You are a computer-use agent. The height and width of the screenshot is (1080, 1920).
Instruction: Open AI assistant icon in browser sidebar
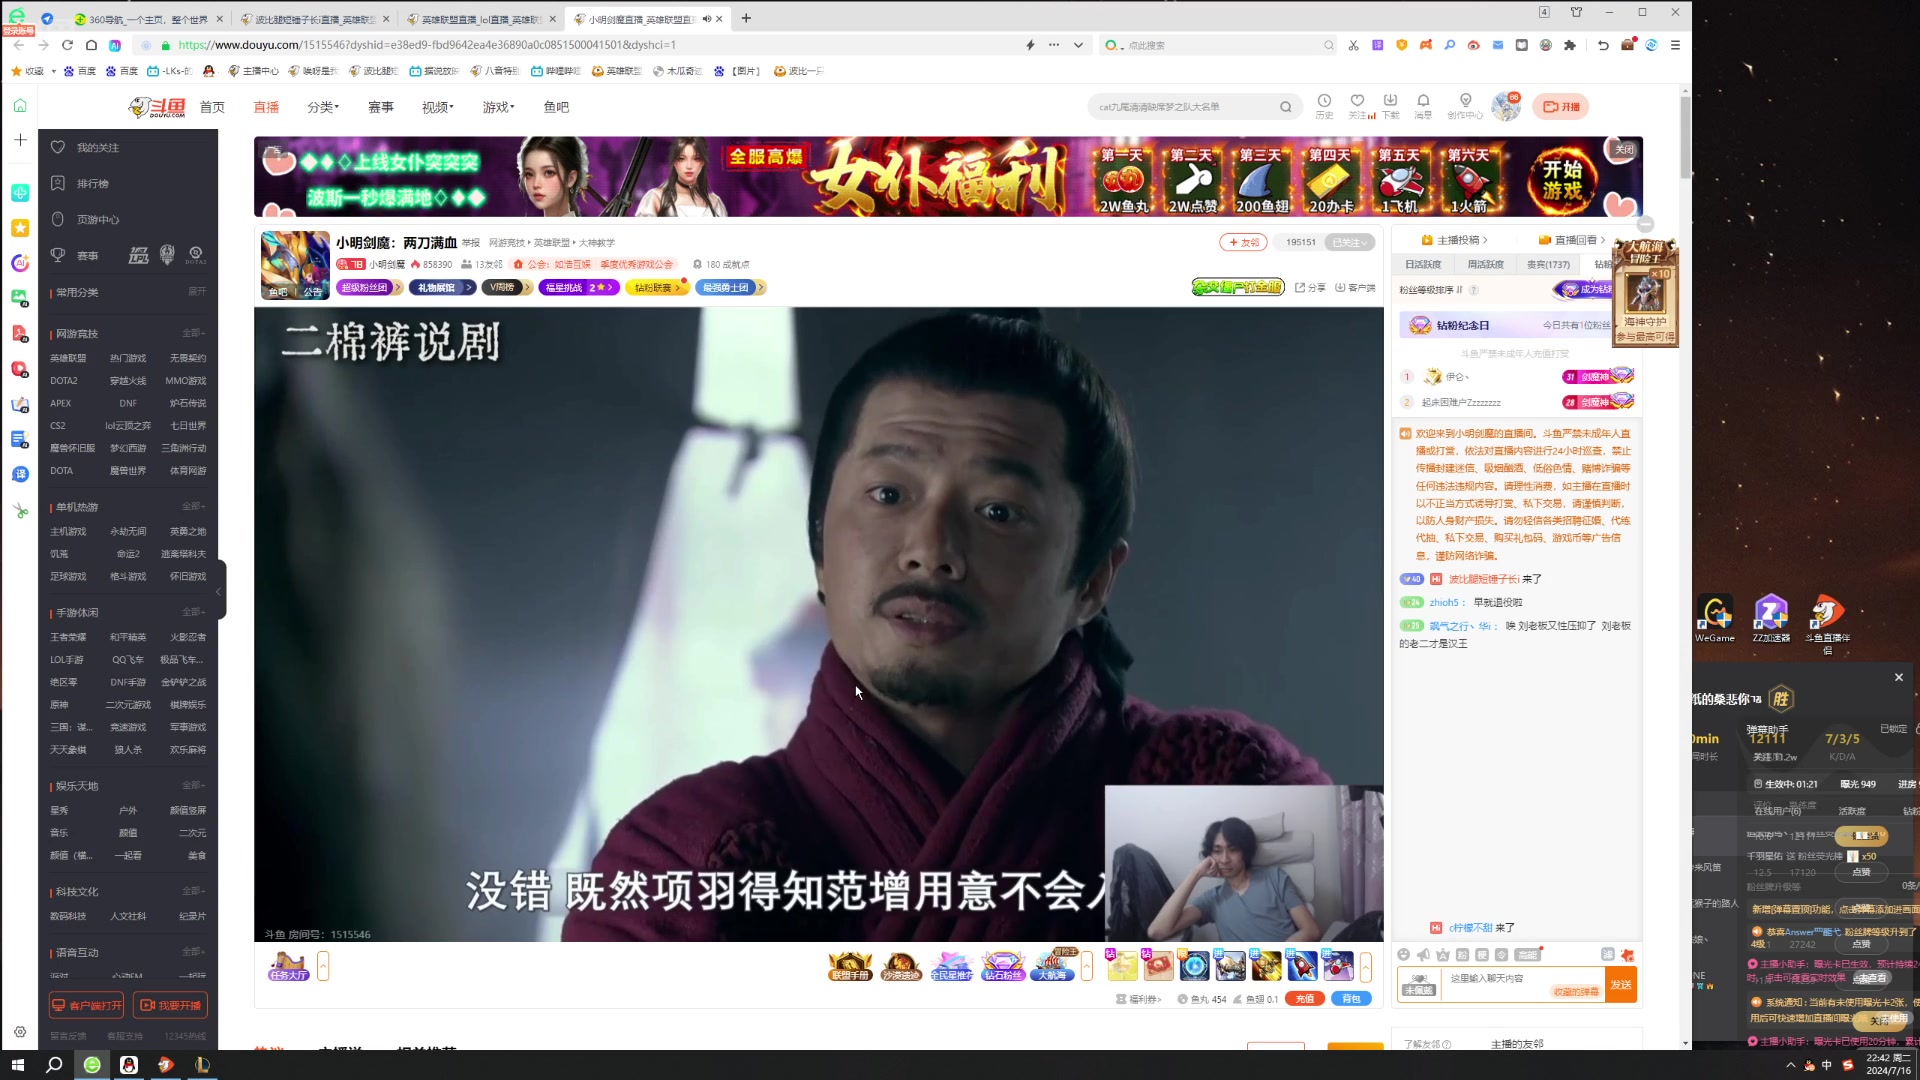[x=20, y=263]
